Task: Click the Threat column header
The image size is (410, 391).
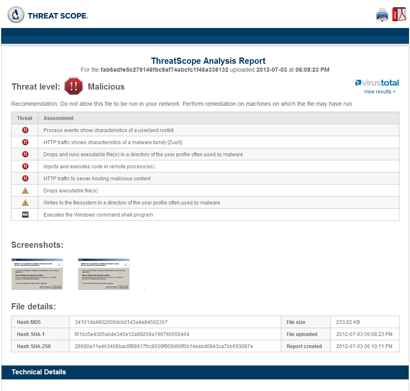Action: [x=25, y=118]
